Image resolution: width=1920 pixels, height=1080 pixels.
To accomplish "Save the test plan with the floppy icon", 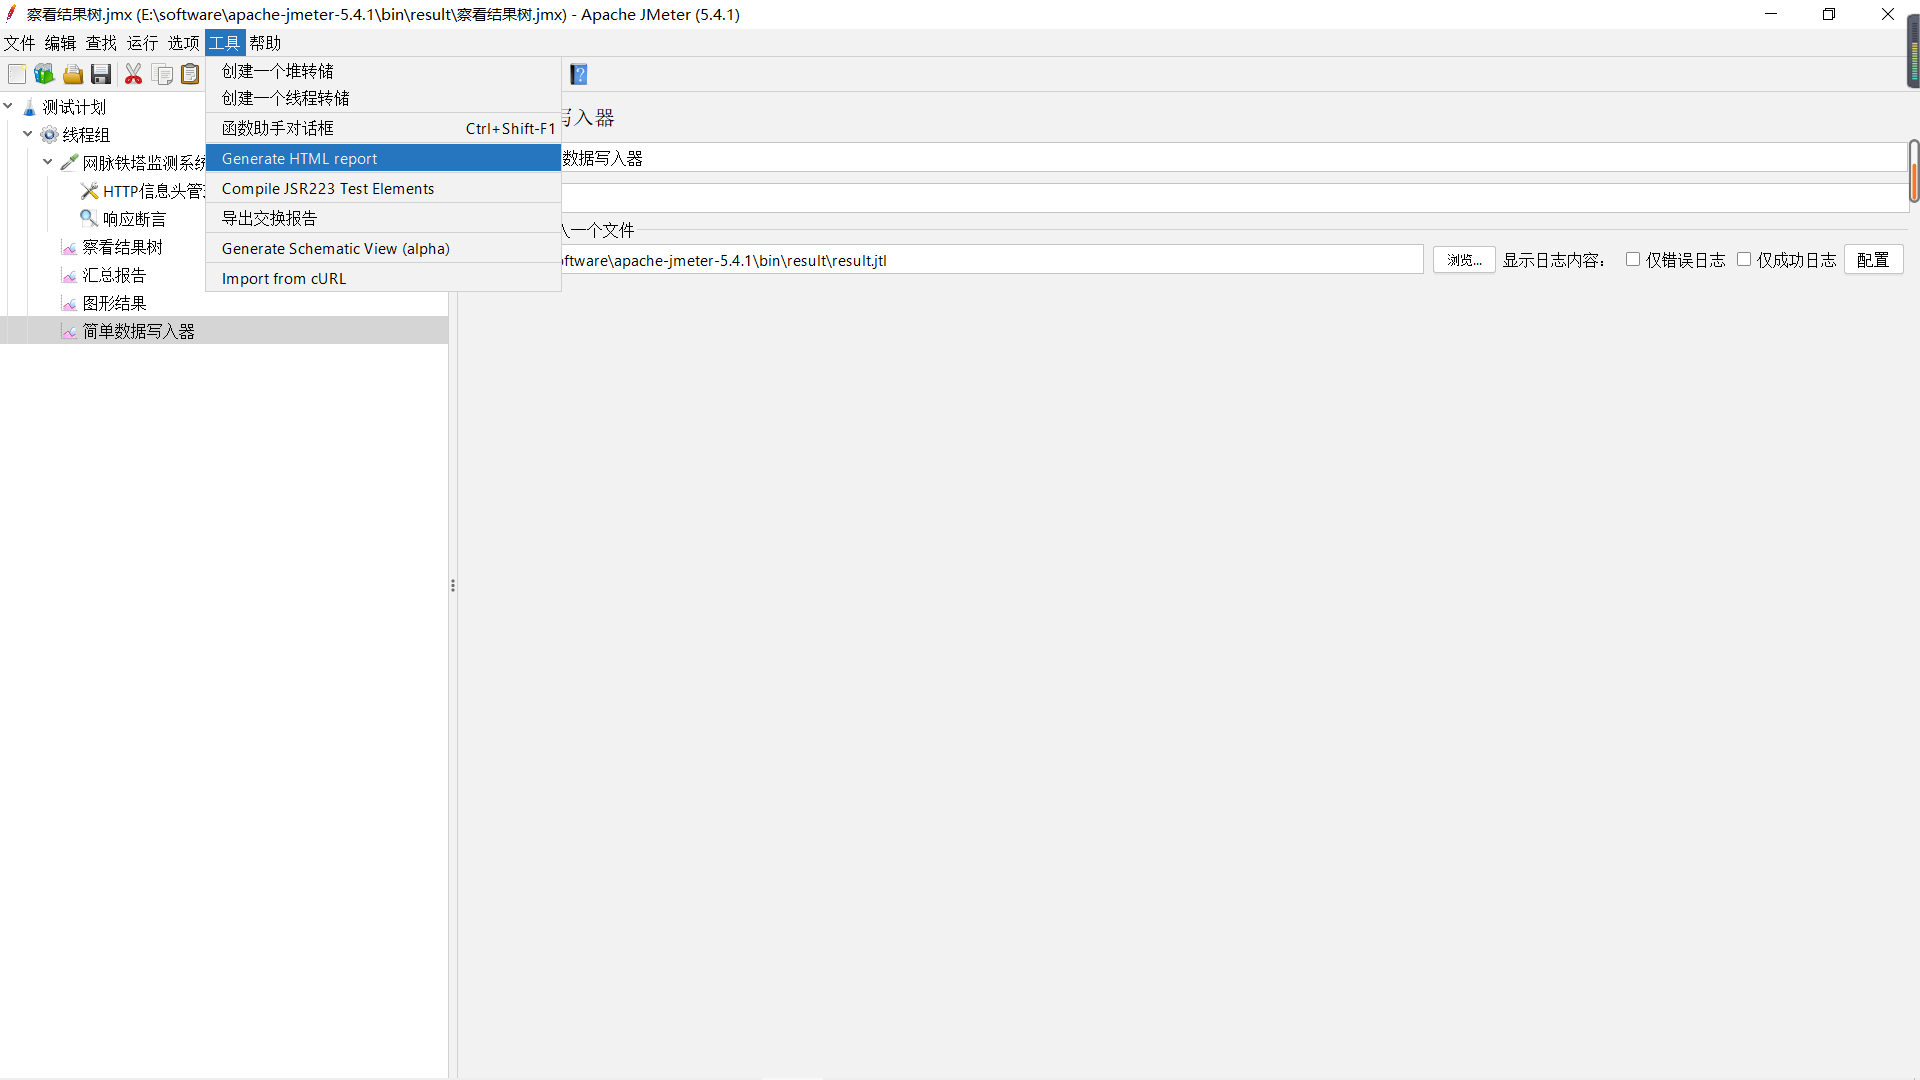I will click(x=101, y=74).
